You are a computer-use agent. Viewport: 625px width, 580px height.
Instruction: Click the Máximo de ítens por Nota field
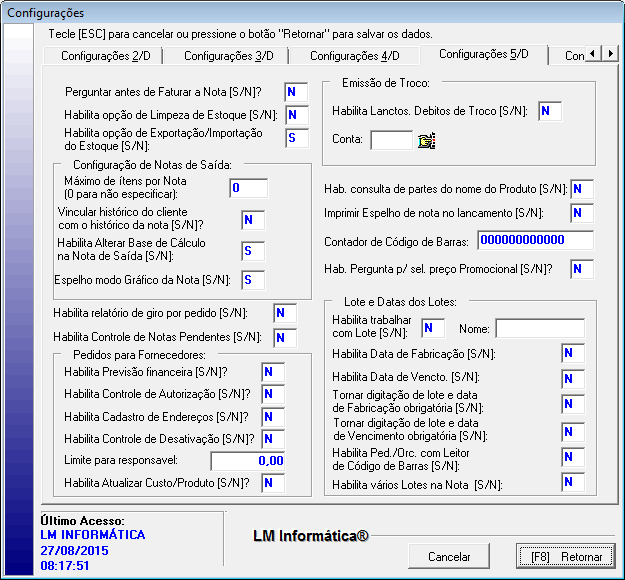(248, 188)
